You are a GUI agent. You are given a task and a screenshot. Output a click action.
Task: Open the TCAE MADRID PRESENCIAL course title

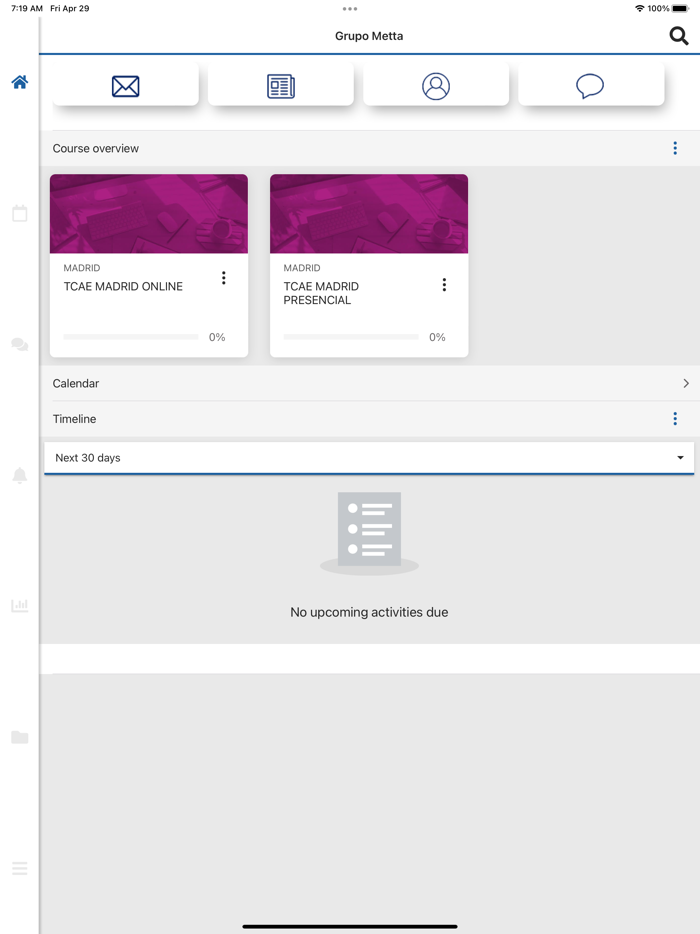pyautogui.click(x=321, y=293)
